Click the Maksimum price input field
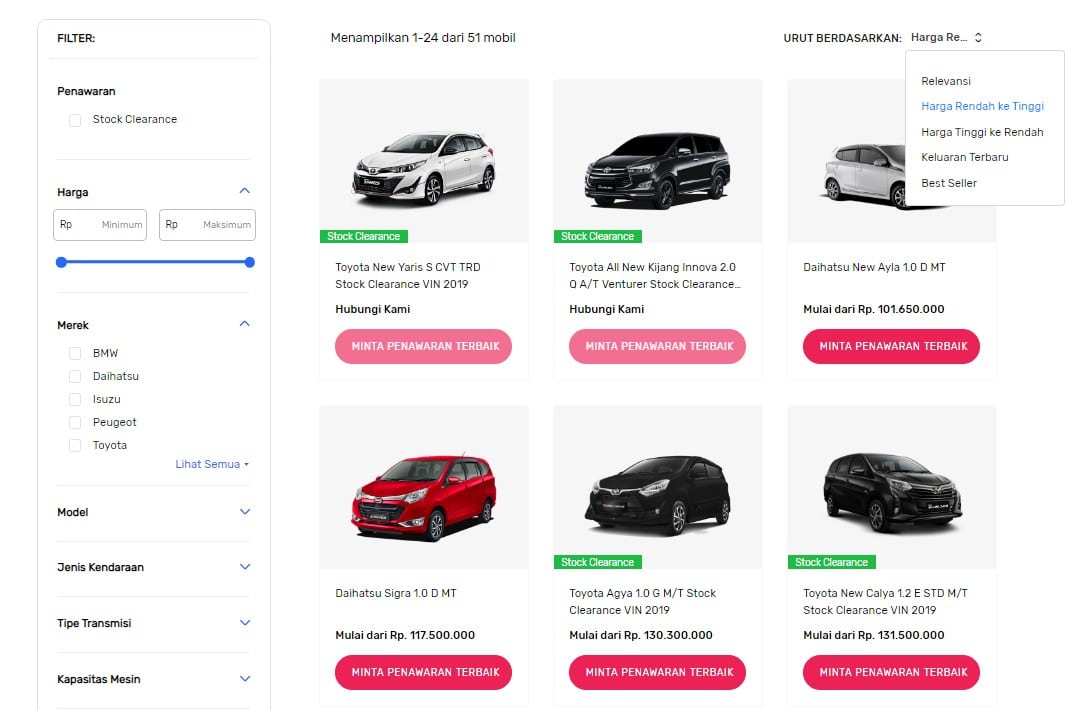This screenshot has width=1080, height=710. pos(207,225)
